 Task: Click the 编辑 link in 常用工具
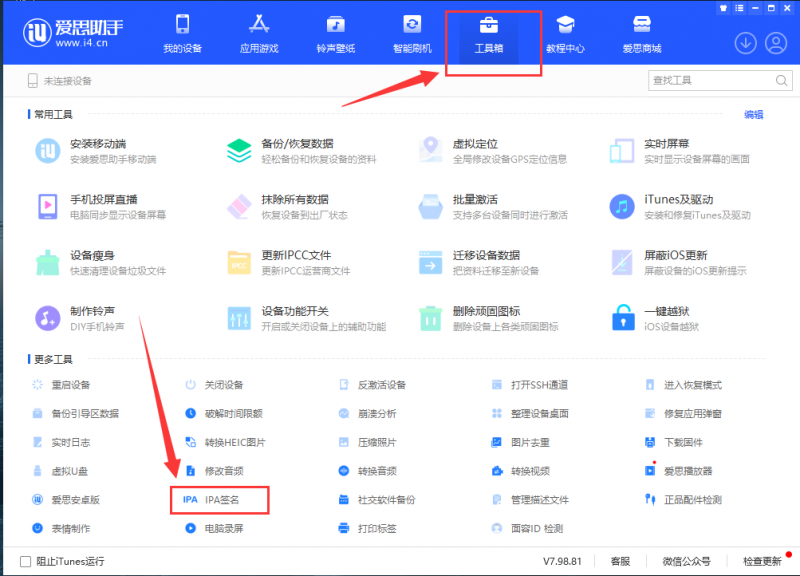pyautogui.click(x=754, y=115)
